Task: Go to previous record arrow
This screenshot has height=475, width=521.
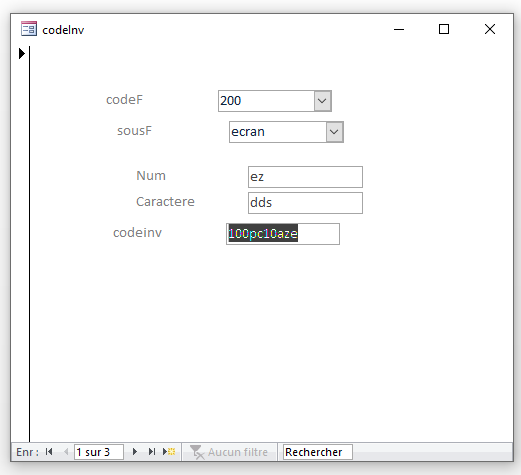Action: click(x=66, y=452)
